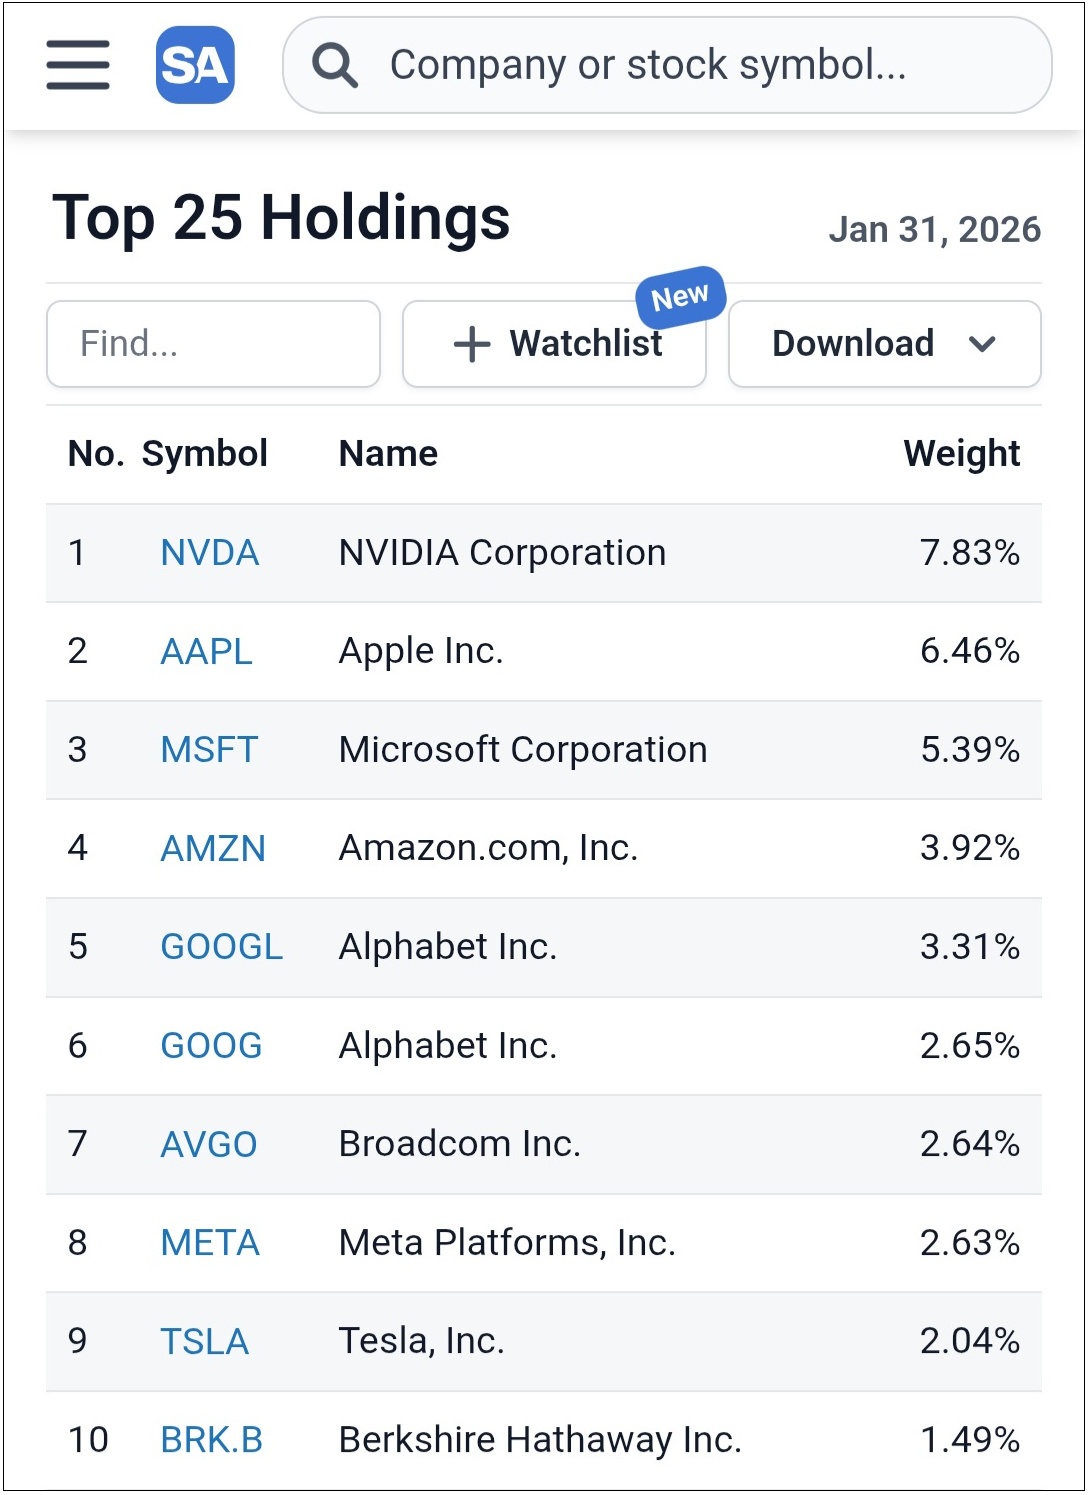Screen dimensions: 1088x1495
Task: Click the Find filter input field
Action: tap(213, 344)
